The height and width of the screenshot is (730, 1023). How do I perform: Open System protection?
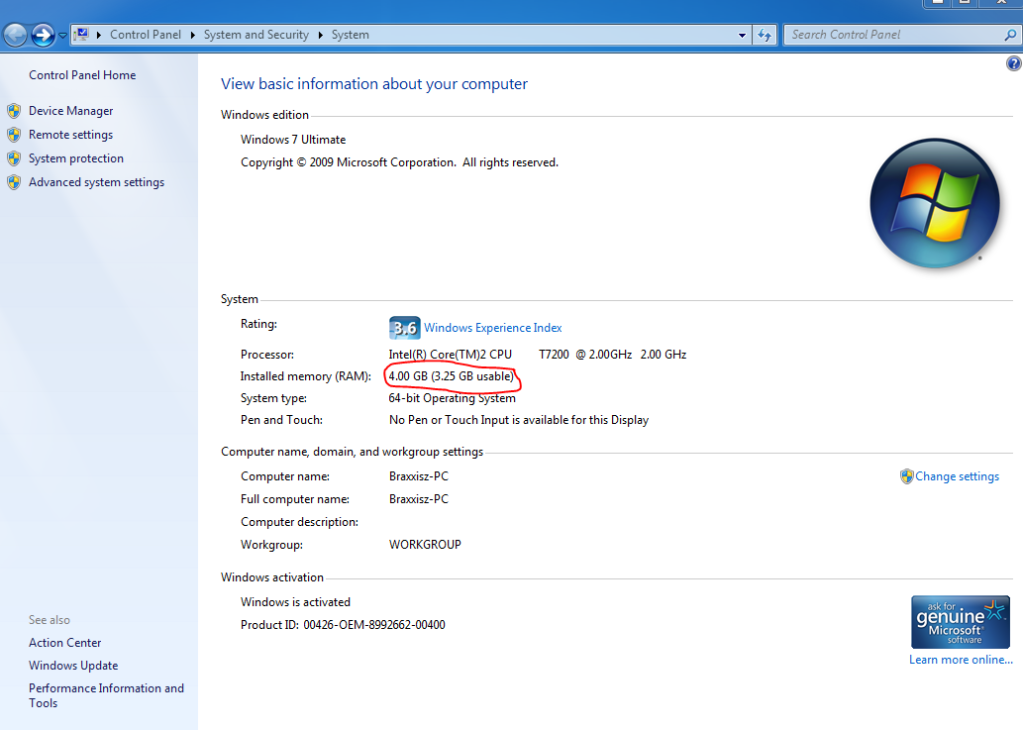[76, 159]
